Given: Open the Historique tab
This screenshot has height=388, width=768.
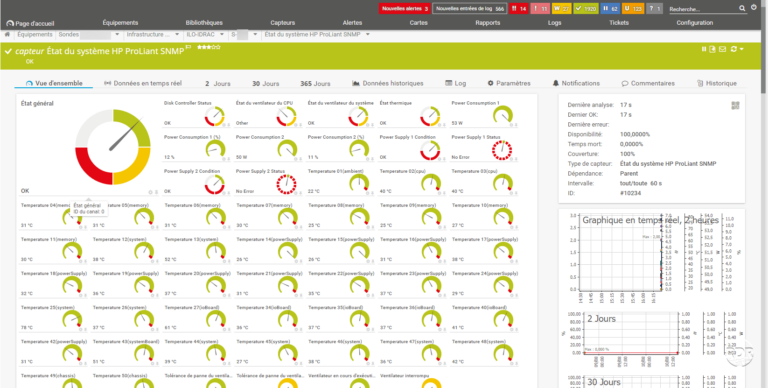Looking at the screenshot, I should (717, 83).
